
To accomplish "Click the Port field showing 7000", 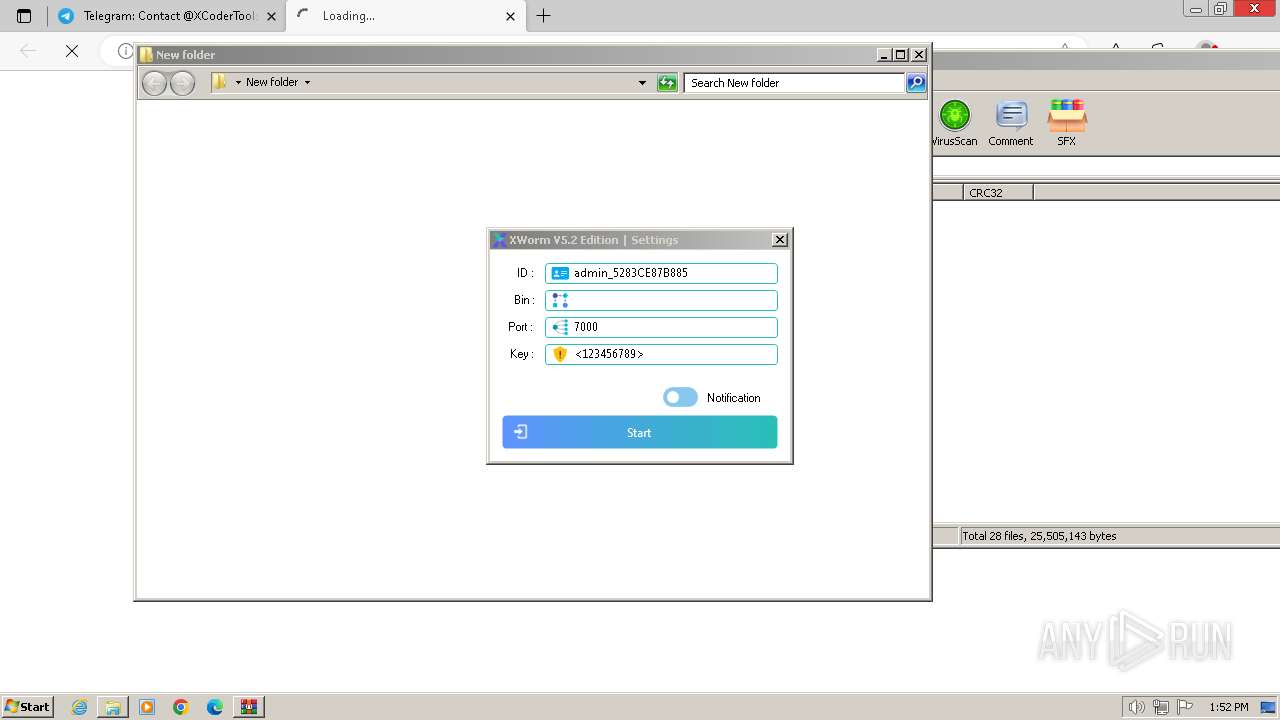I will point(661,327).
